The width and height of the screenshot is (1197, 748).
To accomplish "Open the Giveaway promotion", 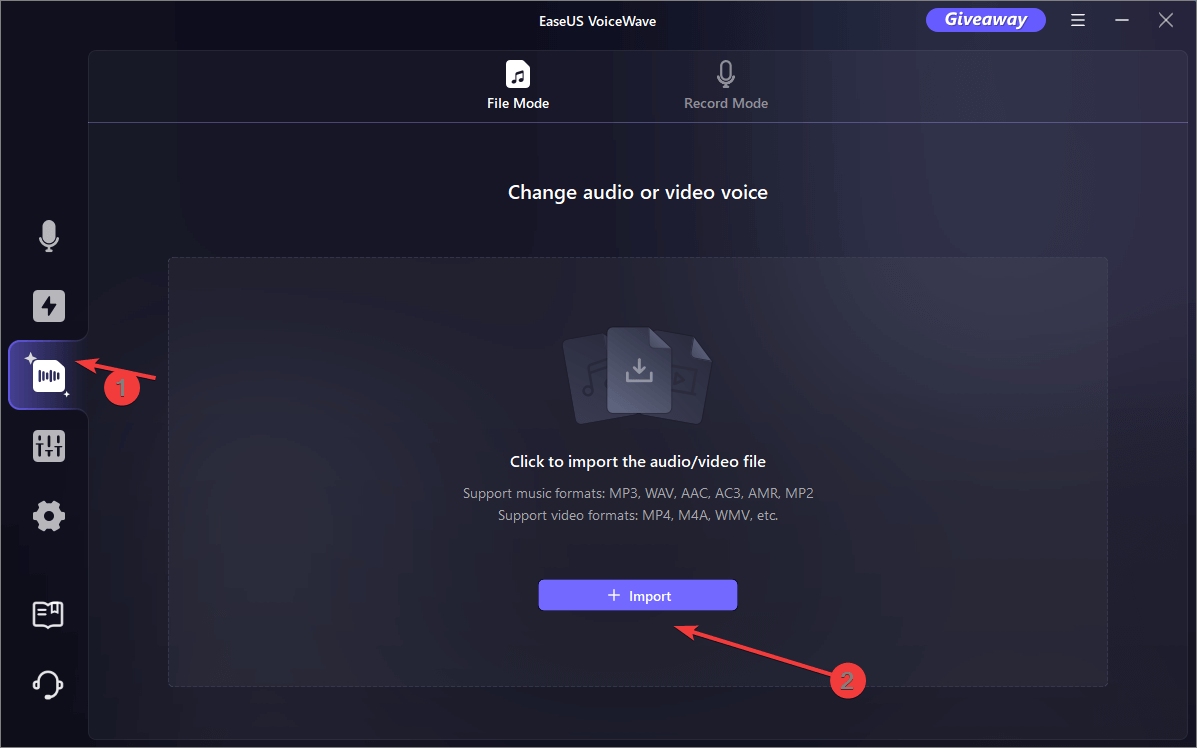I will (985, 19).
